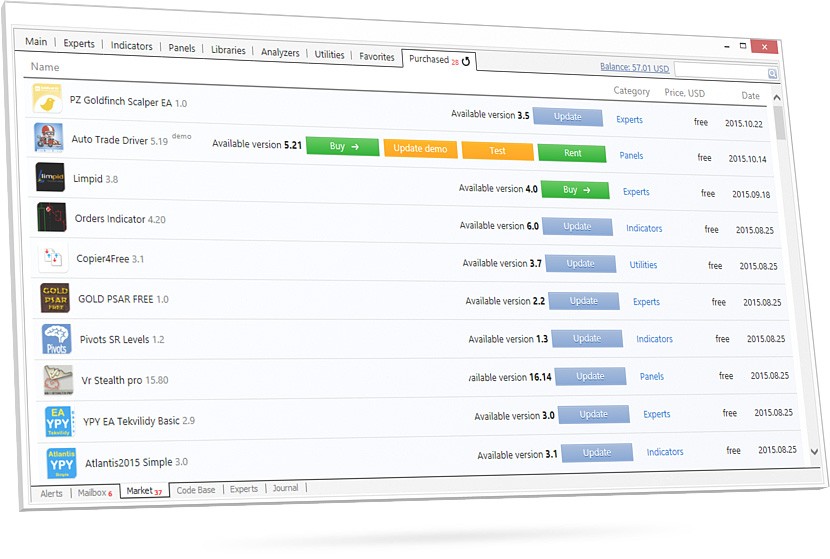Click the Auto Trade Driver product icon
The image size is (830, 559).
click(48, 137)
